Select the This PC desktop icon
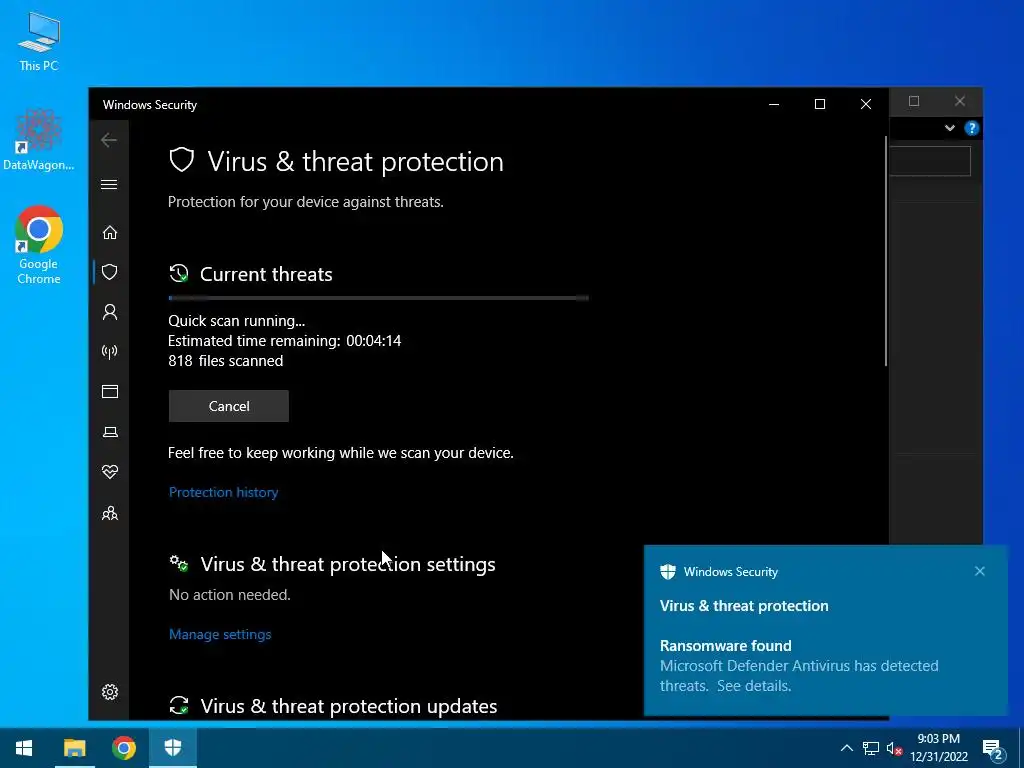 [x=39, y=41]
